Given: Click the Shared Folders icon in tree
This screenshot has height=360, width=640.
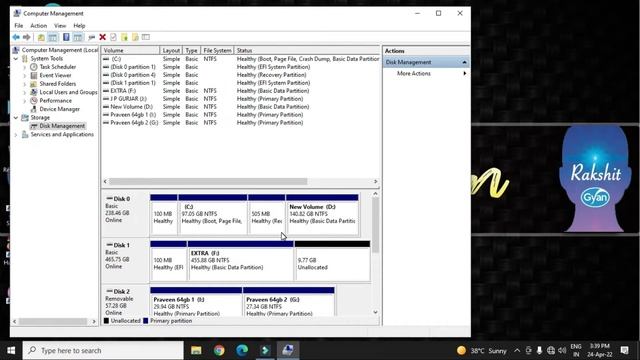Looking at the screenshot, I should (34, 84).
